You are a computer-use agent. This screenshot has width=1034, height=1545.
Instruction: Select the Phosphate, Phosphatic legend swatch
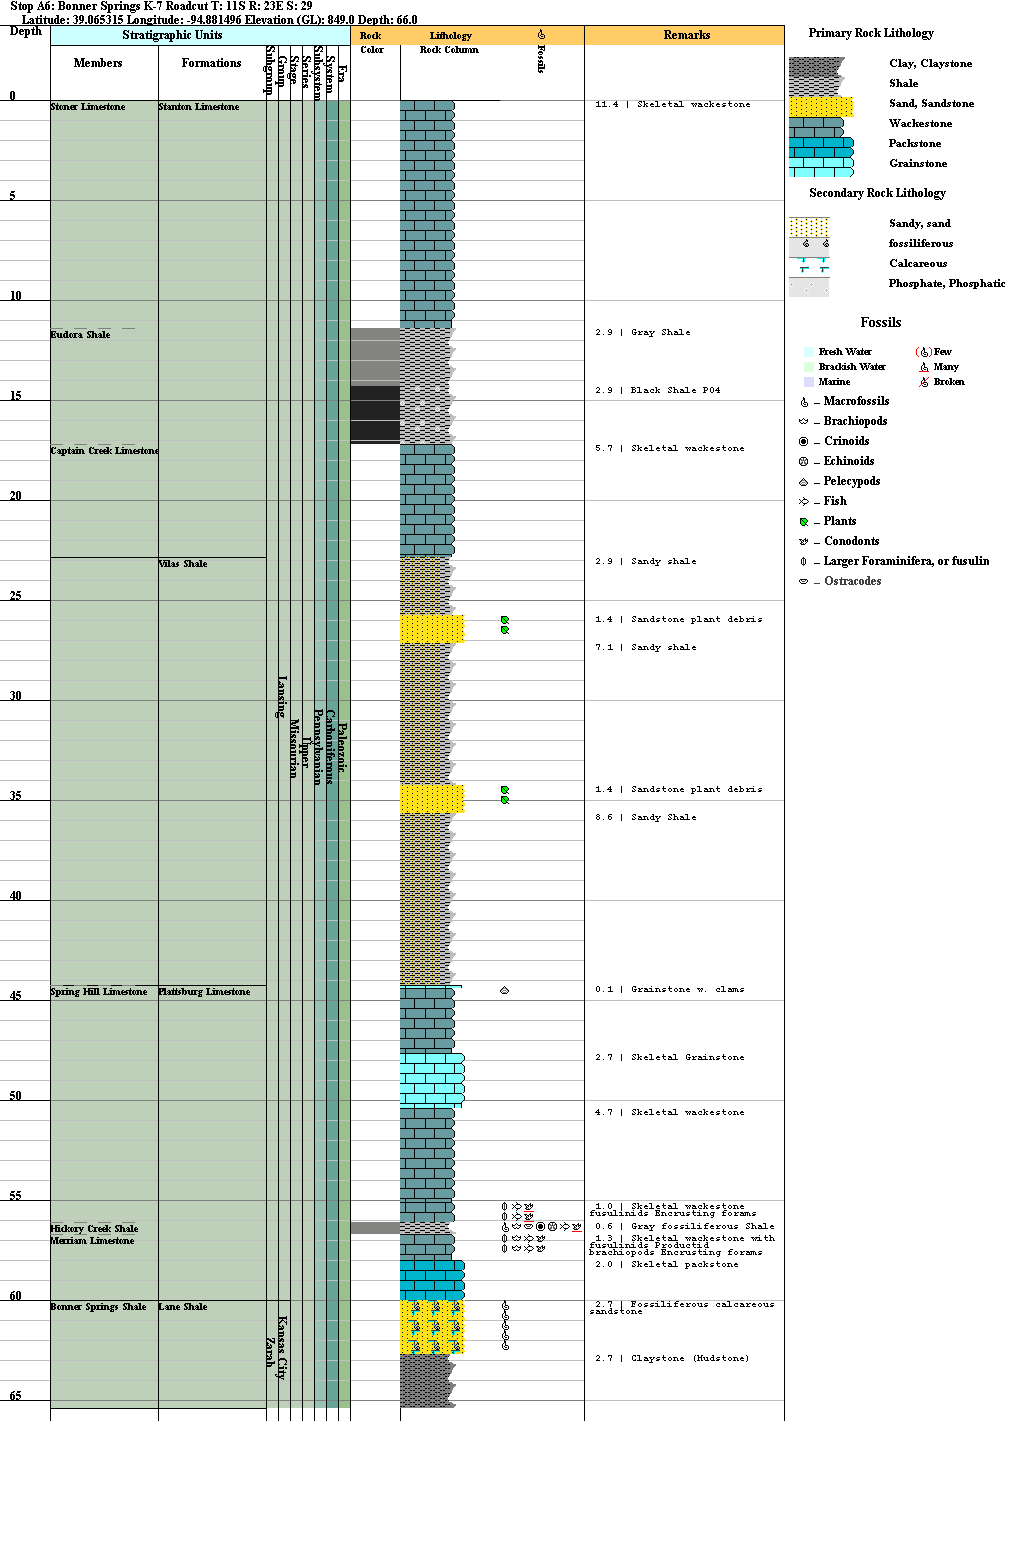tap(809, 287)
